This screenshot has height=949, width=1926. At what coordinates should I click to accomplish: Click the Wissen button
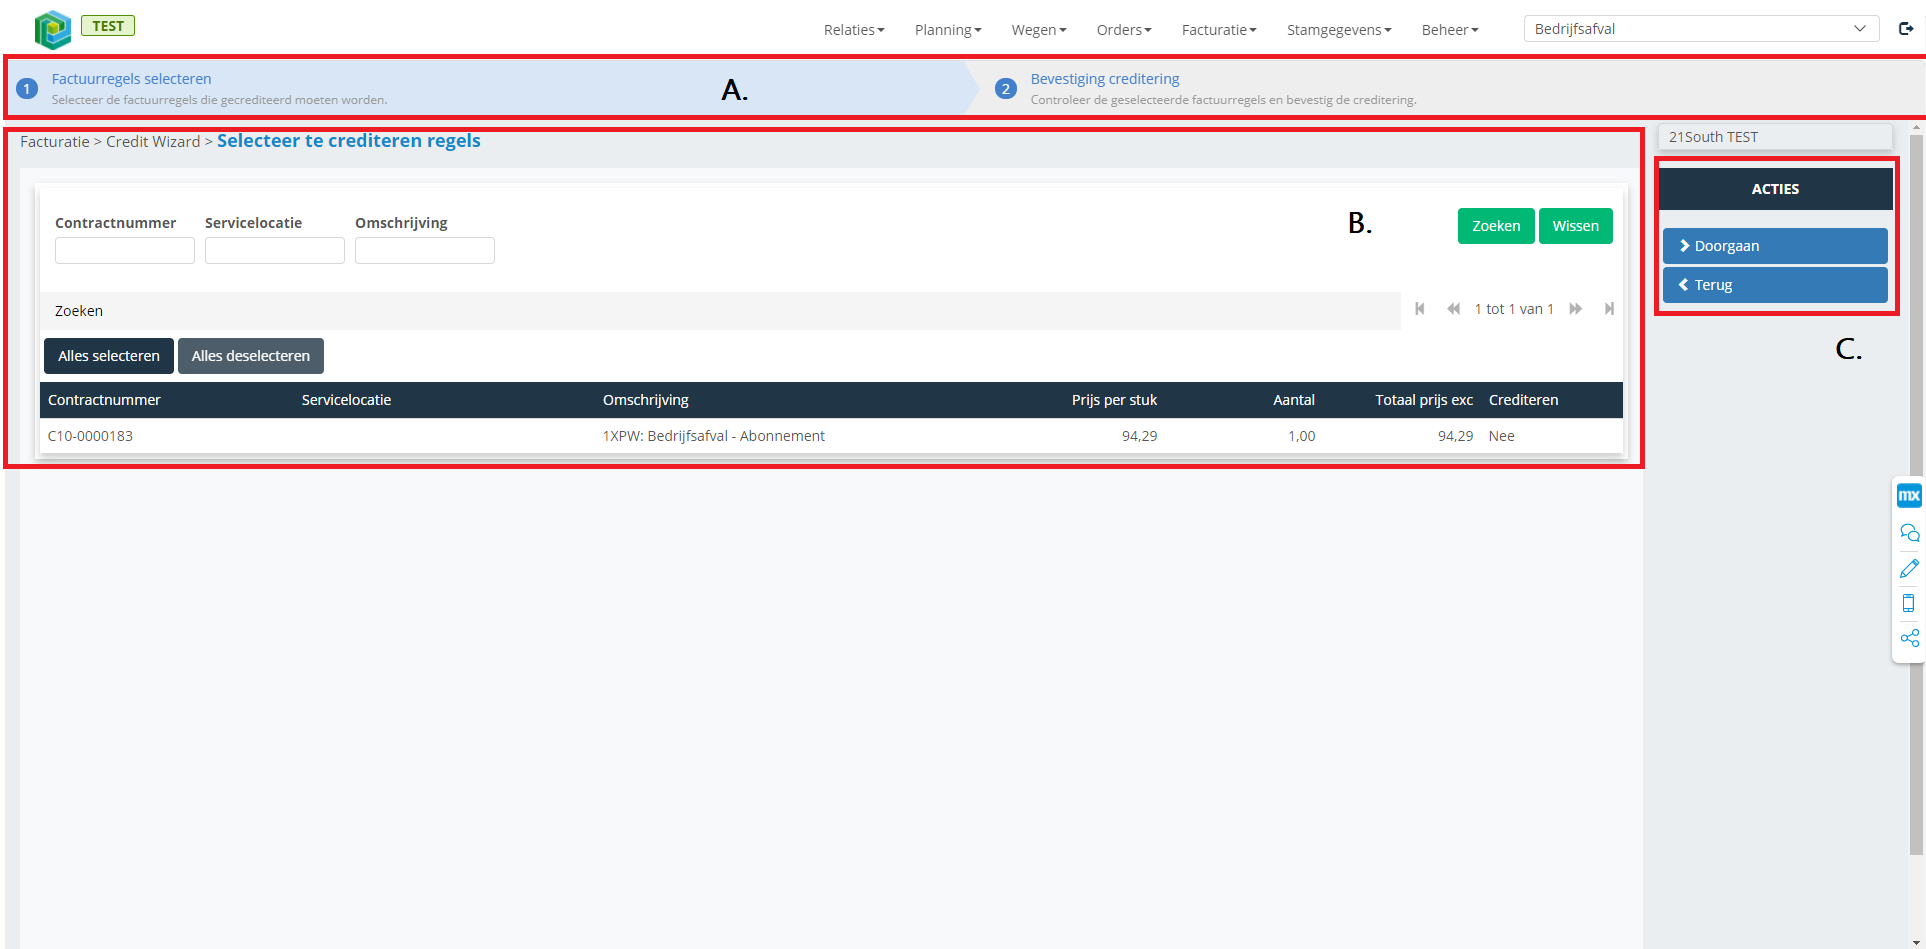(1576, 226)
